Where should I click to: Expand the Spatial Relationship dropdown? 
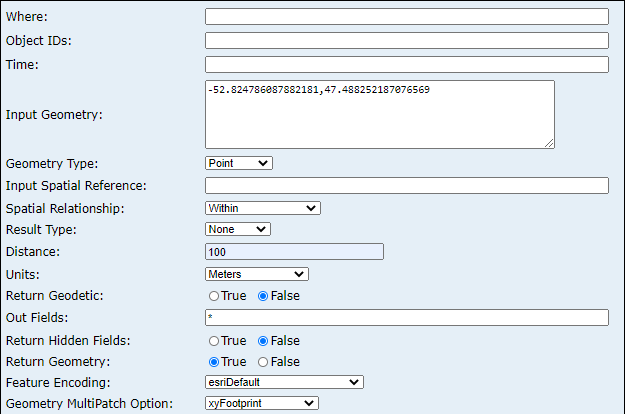coord(262,208)
